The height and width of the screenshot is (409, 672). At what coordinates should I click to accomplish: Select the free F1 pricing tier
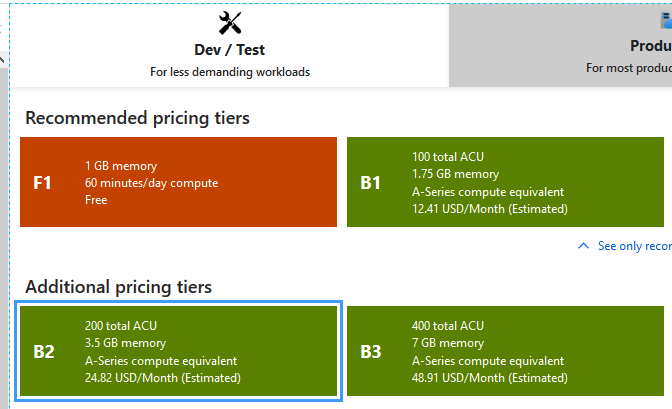(x=180, y=182)
